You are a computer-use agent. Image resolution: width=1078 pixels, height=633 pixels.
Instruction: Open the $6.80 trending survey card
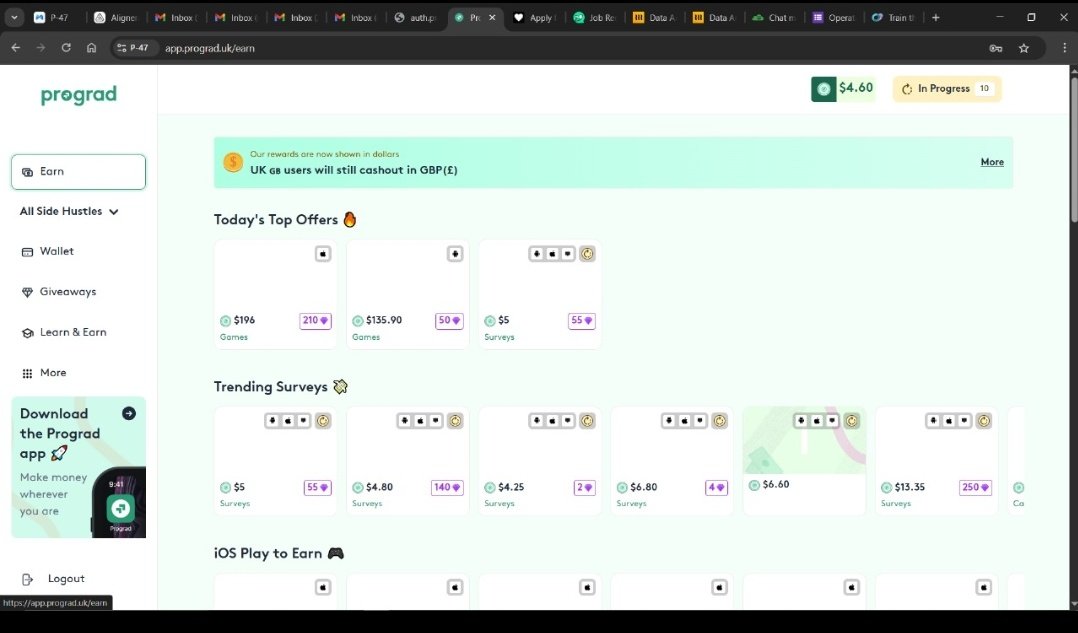coord(672,460)
